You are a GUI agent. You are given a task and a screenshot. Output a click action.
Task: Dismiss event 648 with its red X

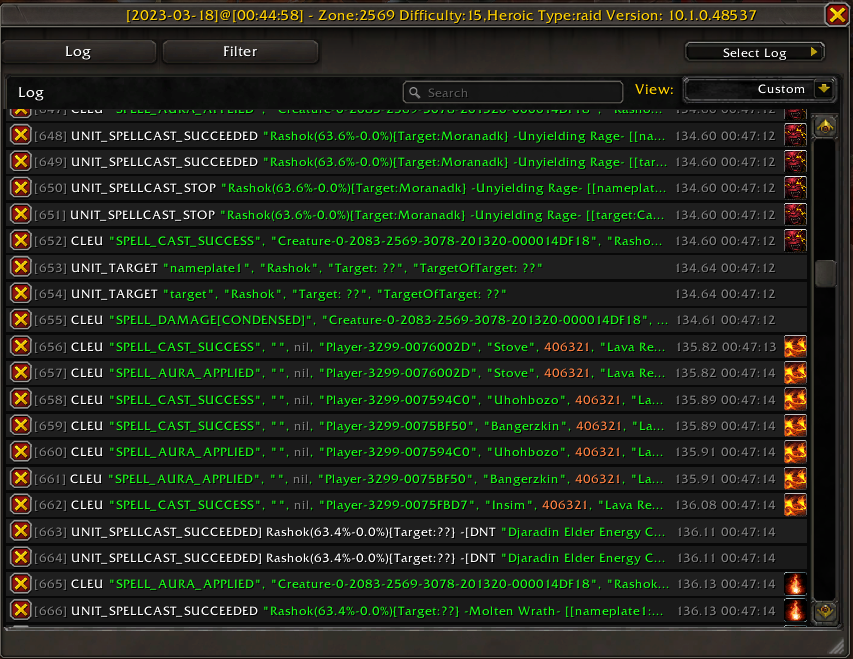coord(20,133)
